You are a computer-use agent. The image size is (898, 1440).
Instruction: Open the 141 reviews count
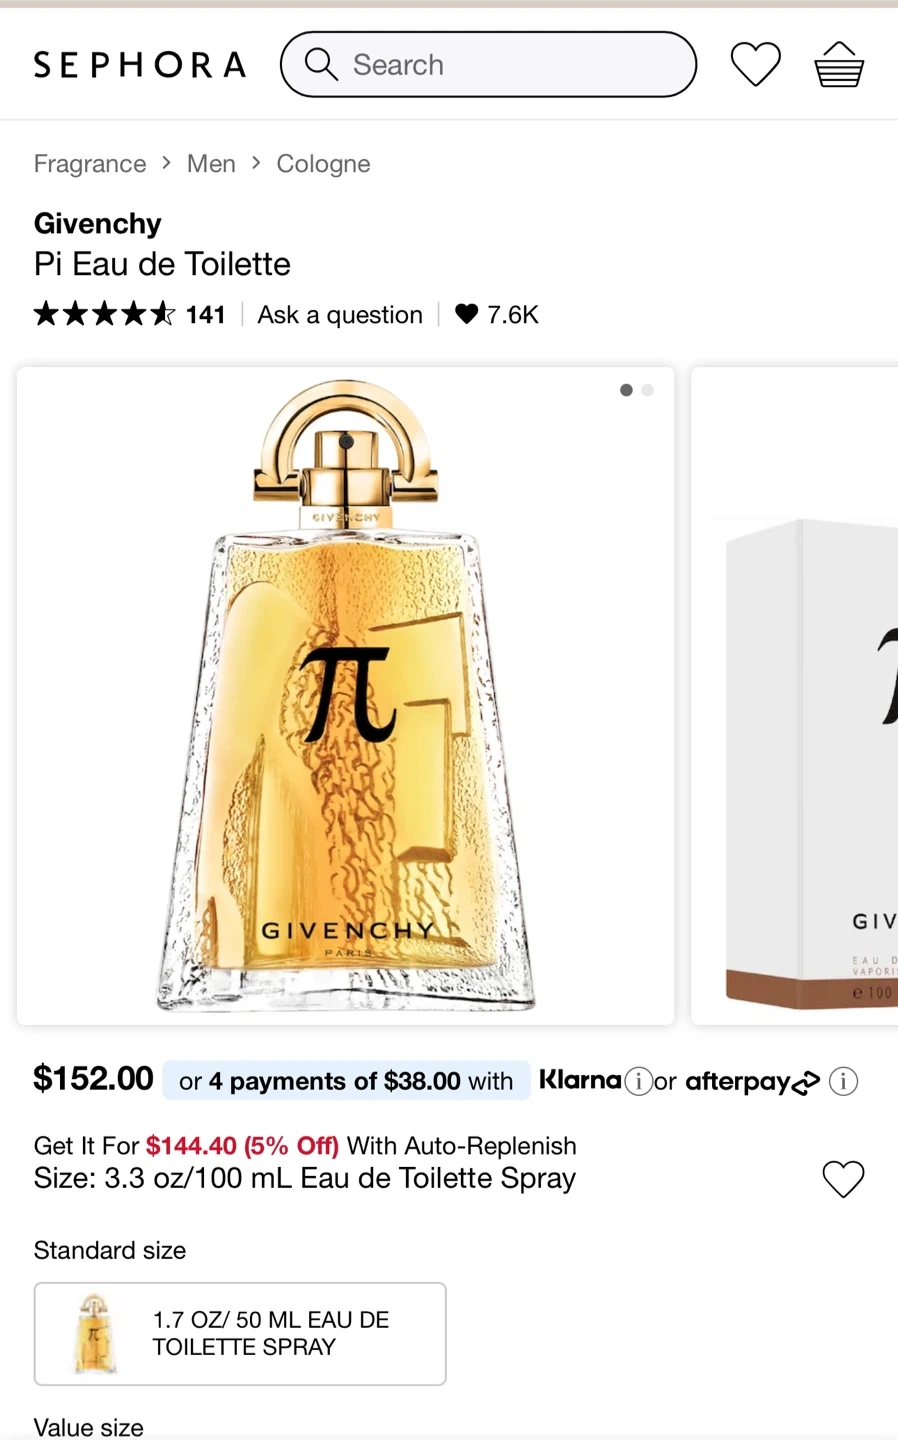[x=205, y=314]
